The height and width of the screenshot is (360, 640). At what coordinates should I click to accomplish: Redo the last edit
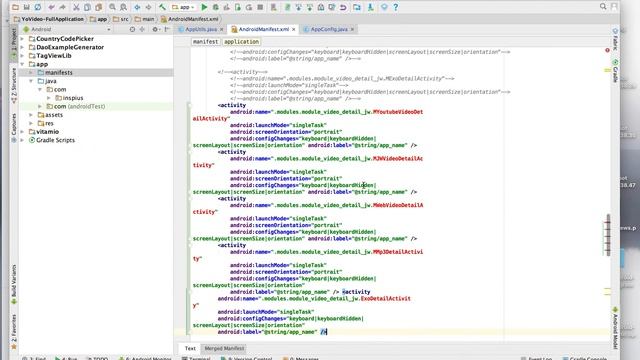tap(62, 7)
